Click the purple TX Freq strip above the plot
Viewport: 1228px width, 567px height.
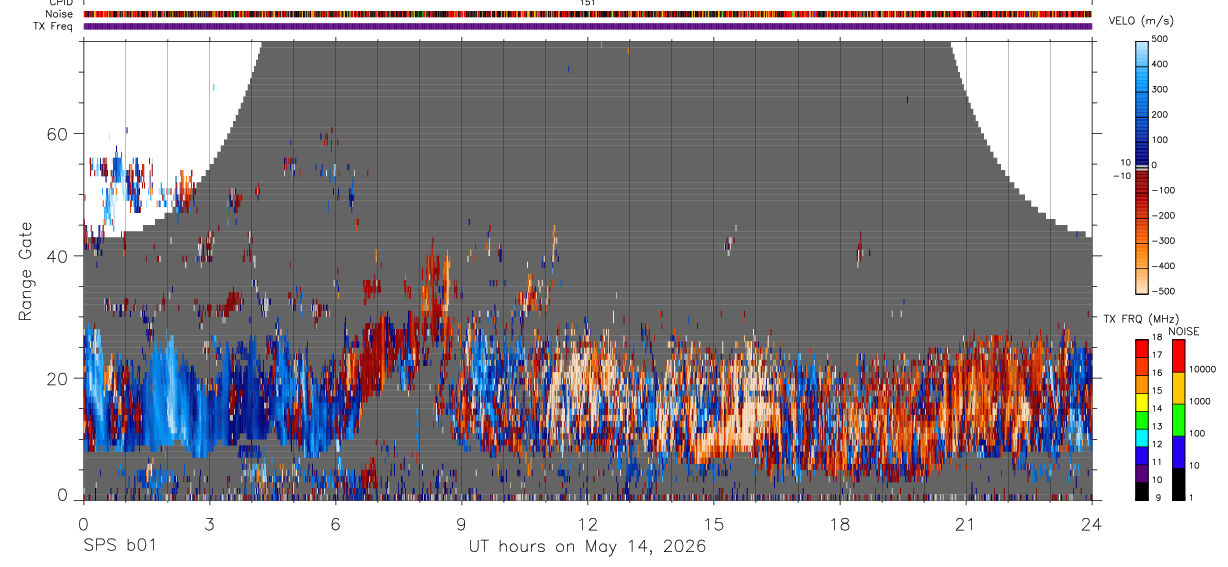[x=588, y=27]
